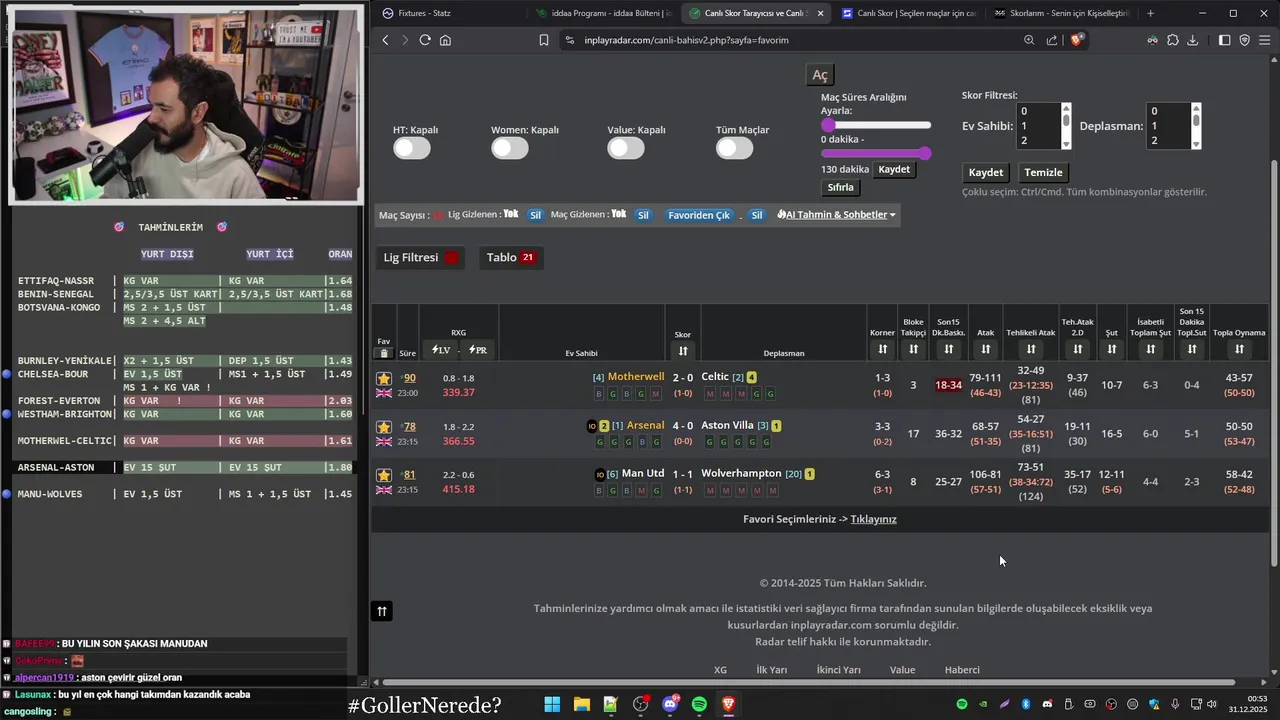Image resolution: width=1280 pixels, height=720 pixels.
Task: Open the Arsenal match minute 78 link
Action: 409,427
